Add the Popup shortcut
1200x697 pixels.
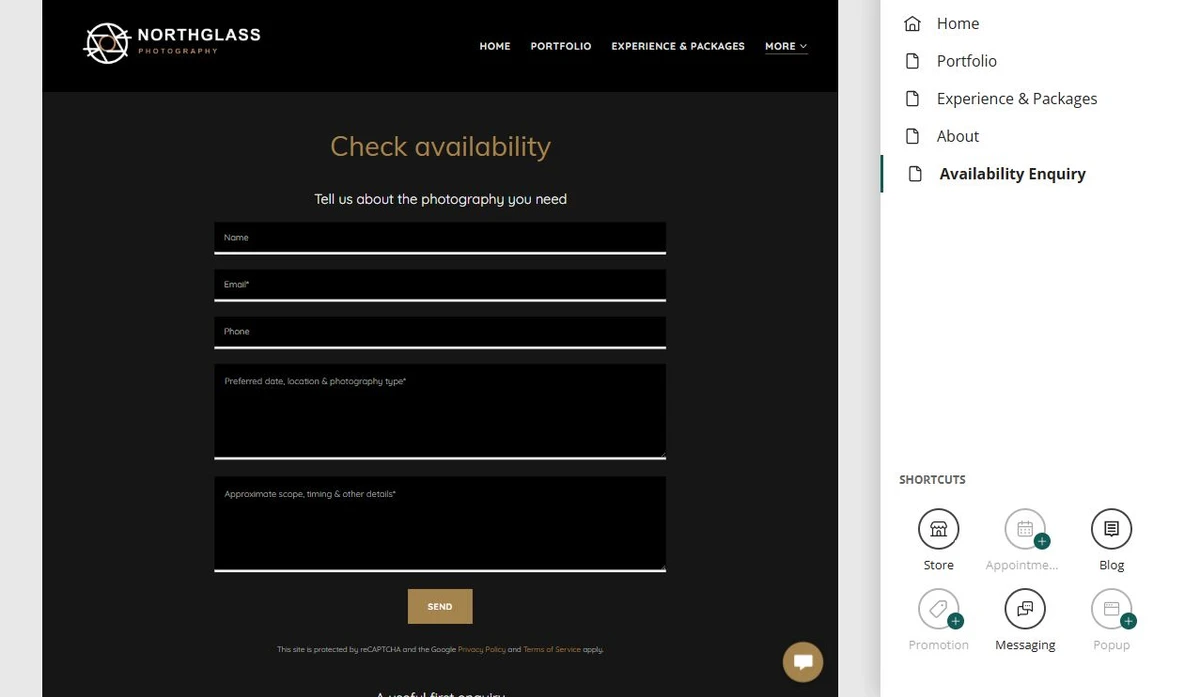point(1128,621)
